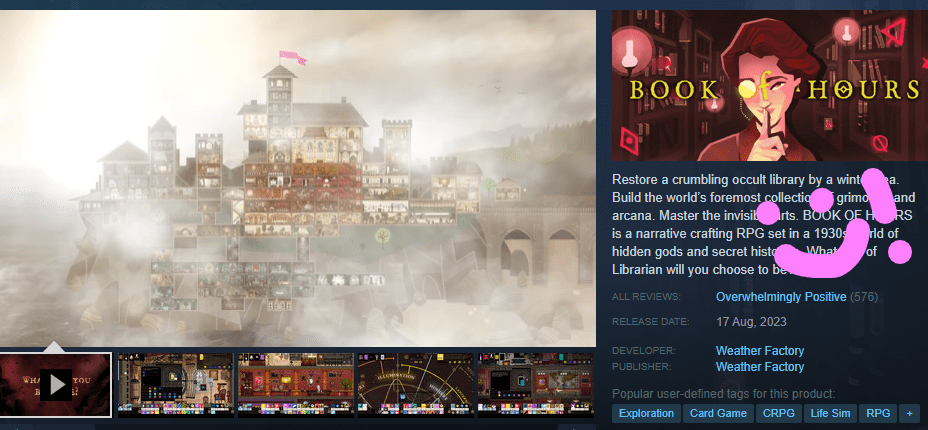Select the red library room screenshot thumbnail
The height and width of the screenshot is (430, 928).
(x=295, y=385)
